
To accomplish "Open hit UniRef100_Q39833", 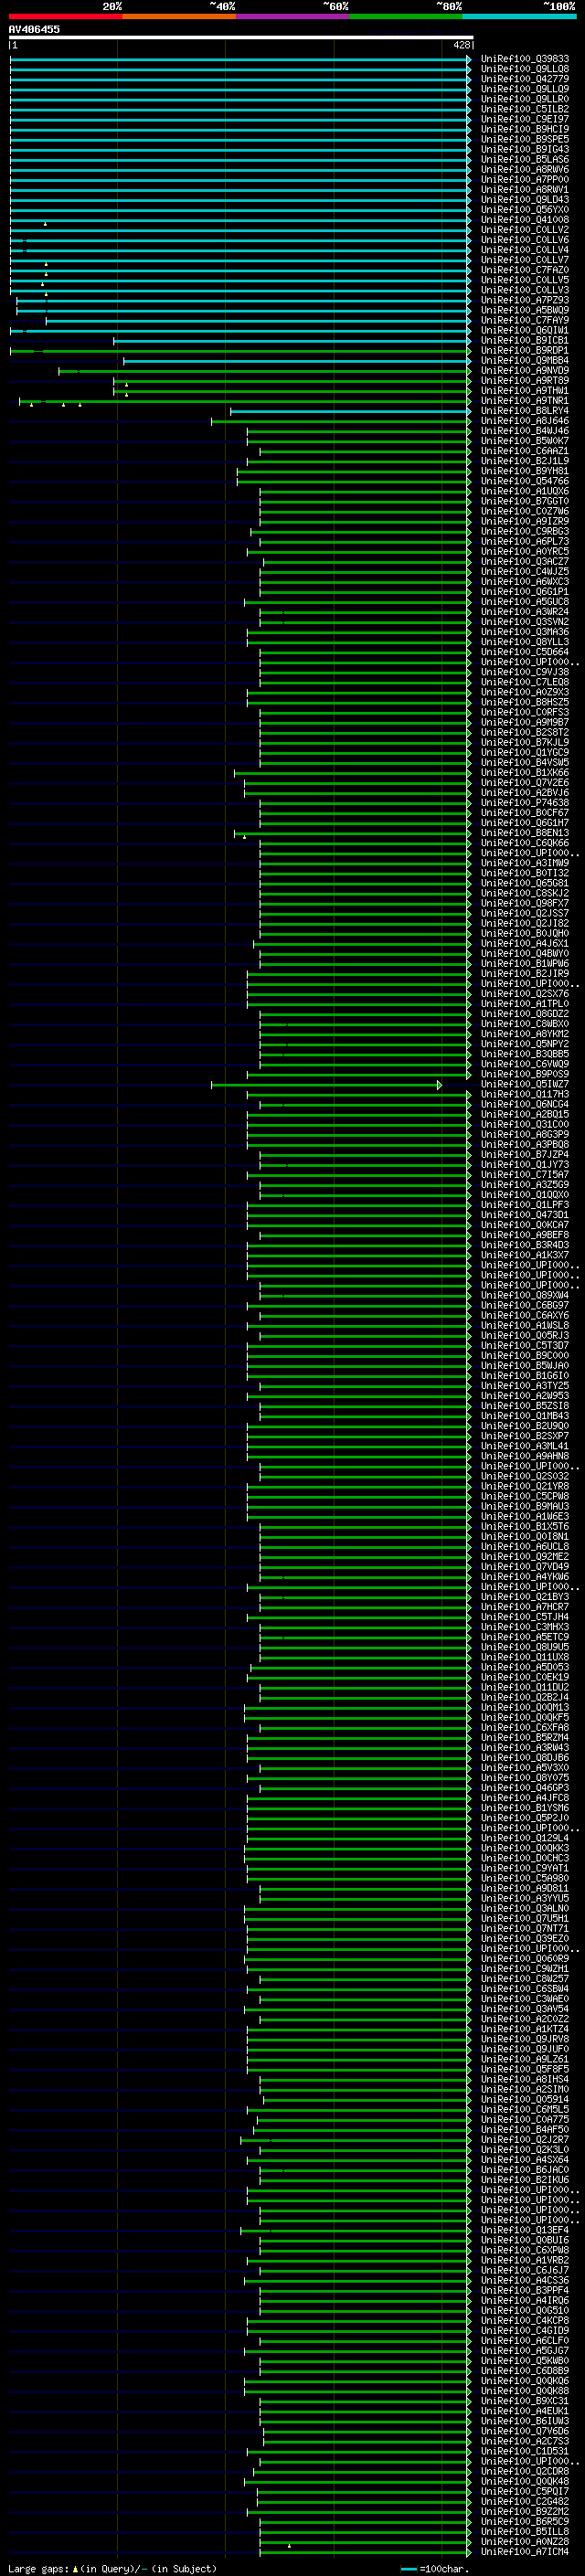I will click(x=525, y=59).
